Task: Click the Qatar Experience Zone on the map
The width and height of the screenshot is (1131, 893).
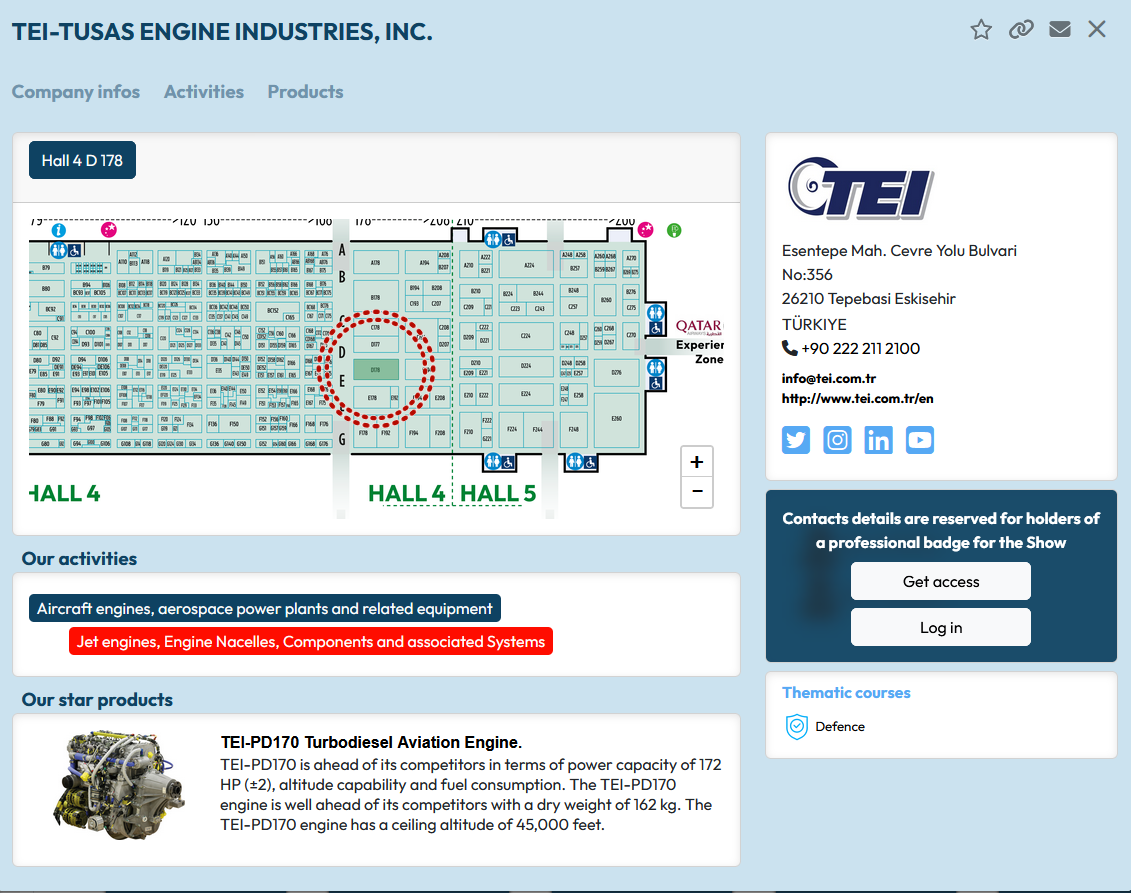Action: [698, 342]
